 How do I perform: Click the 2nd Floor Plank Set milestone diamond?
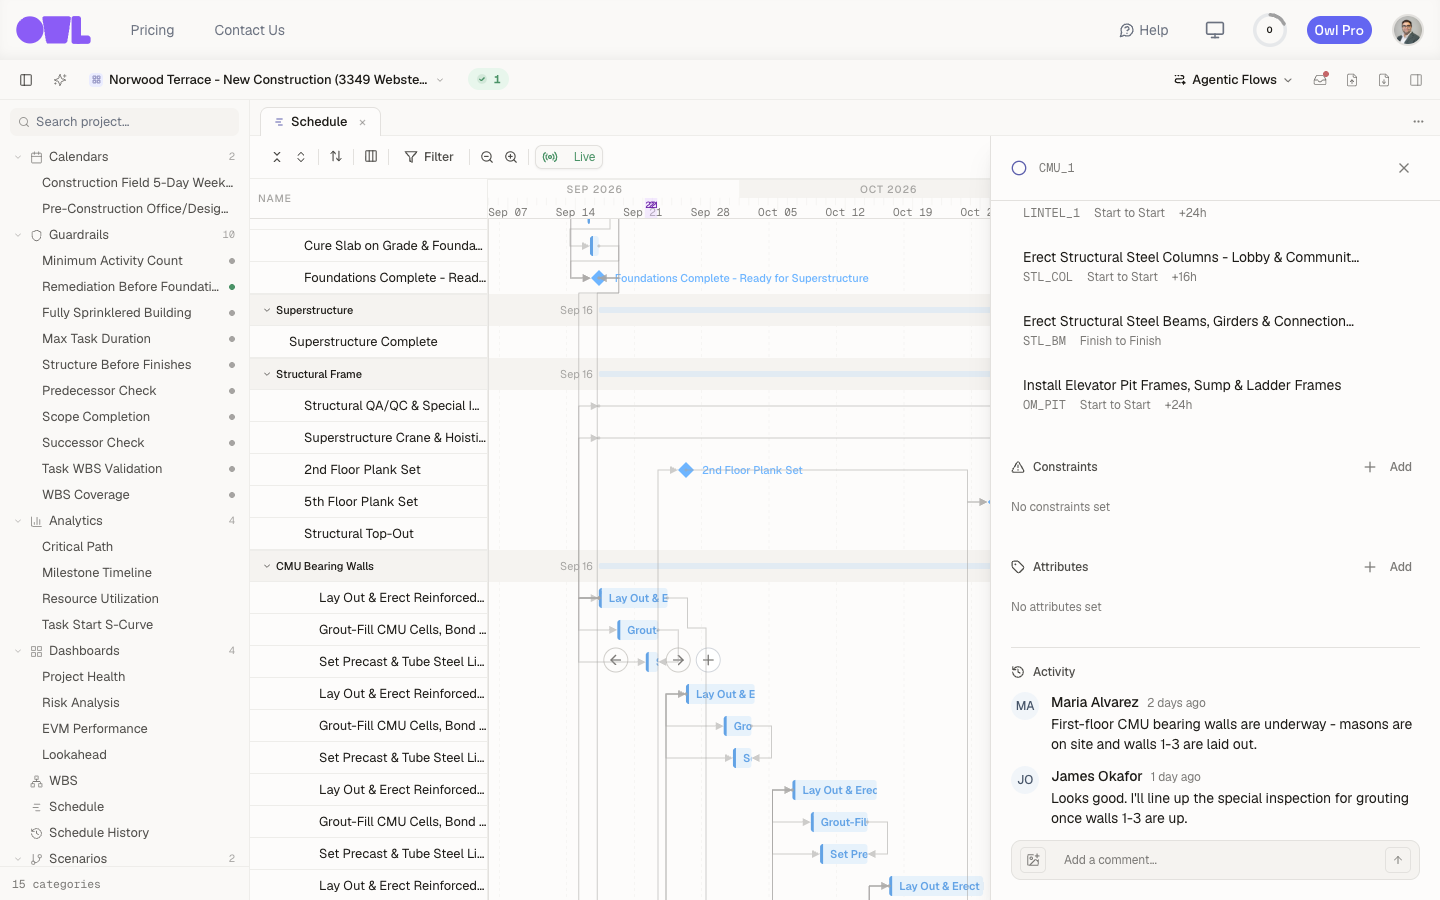point(686,470)
